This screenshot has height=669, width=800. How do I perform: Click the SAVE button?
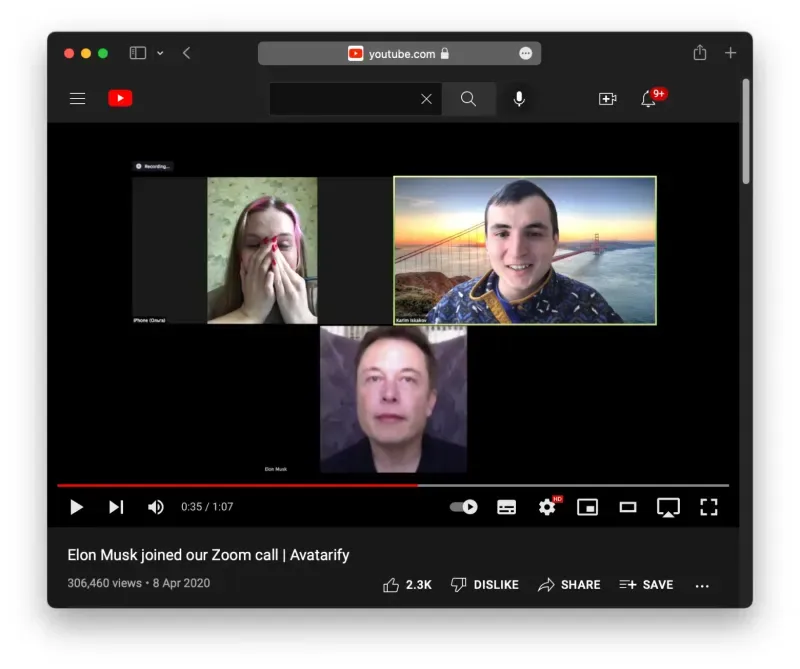(646, 585)
